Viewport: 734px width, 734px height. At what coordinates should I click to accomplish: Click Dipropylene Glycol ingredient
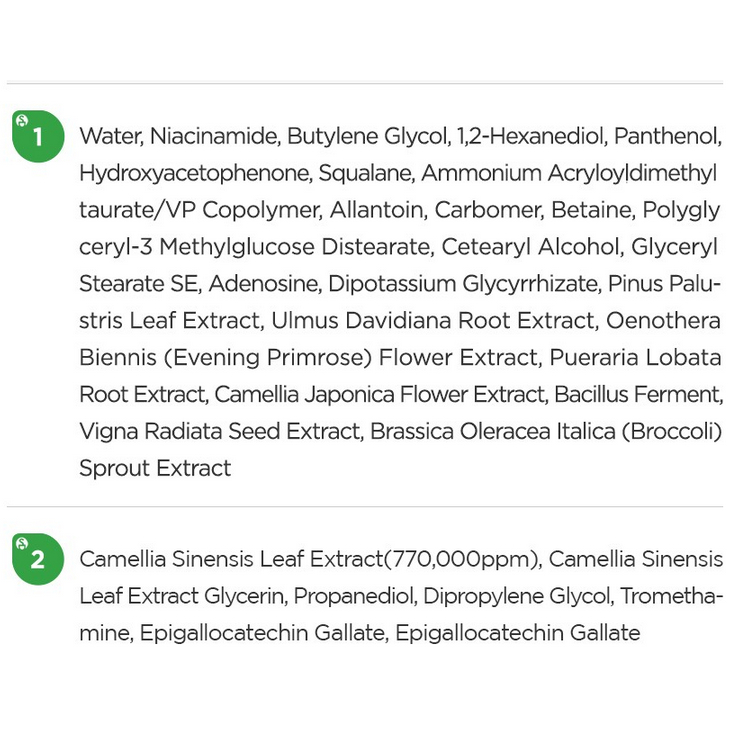tap(519, 596)
